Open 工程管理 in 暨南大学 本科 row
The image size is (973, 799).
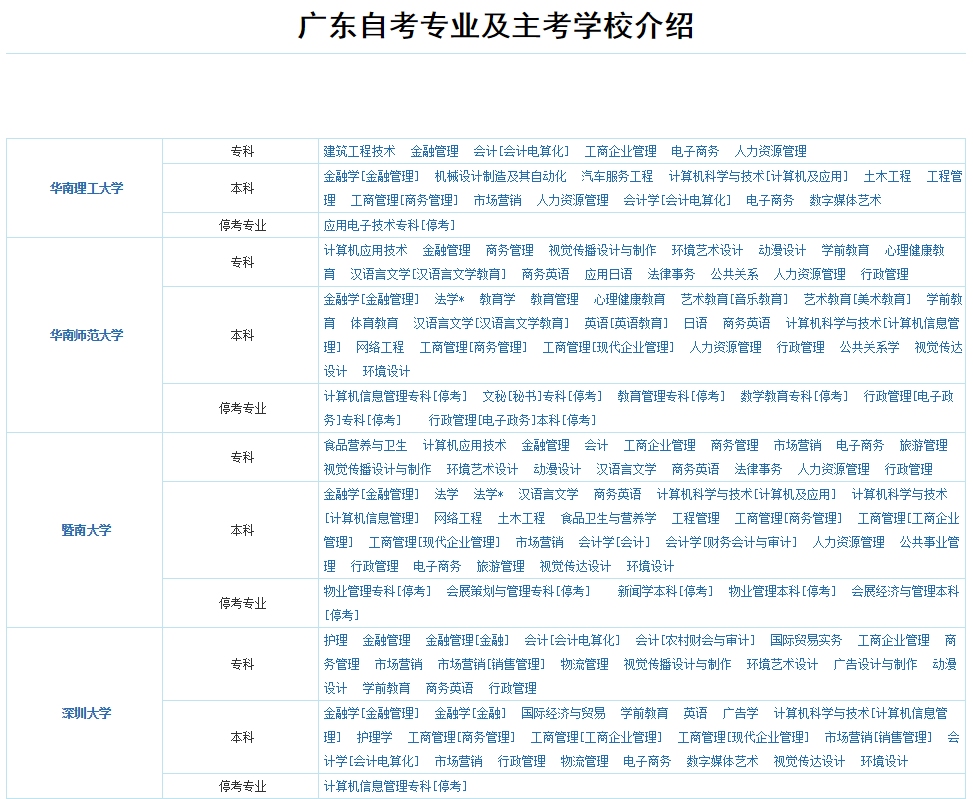pos(696,519)
